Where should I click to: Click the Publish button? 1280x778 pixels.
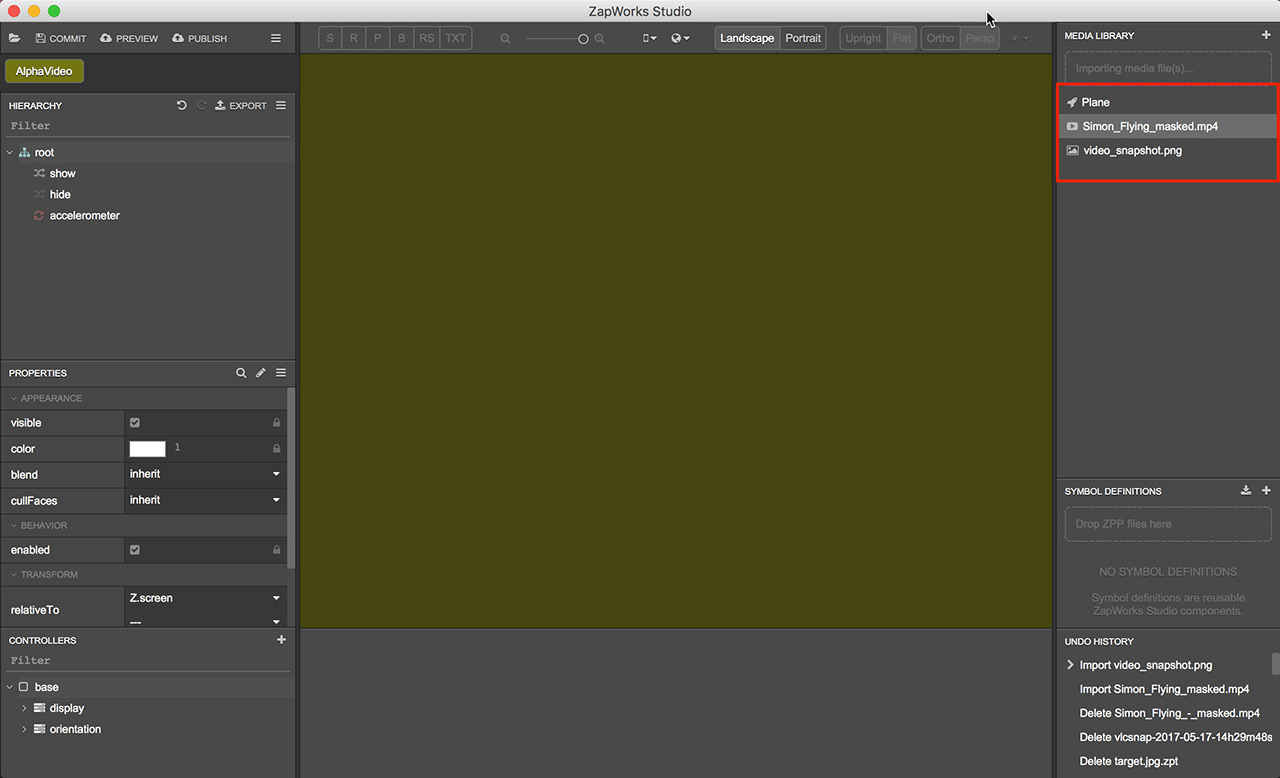200,38
